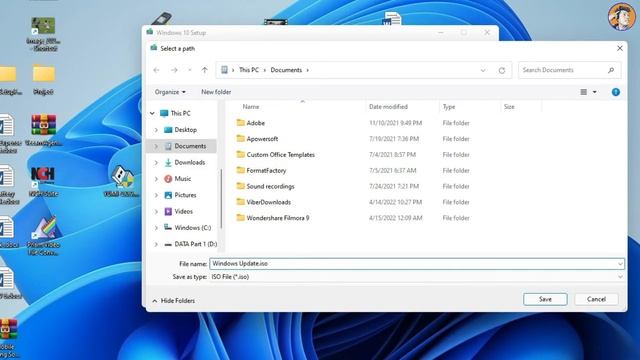Select the Wondershare Filmora 9 folder icon
Image resolution: width=640 pixels, height=360 pixels.
pyautogui.click(x=240, y=218)
